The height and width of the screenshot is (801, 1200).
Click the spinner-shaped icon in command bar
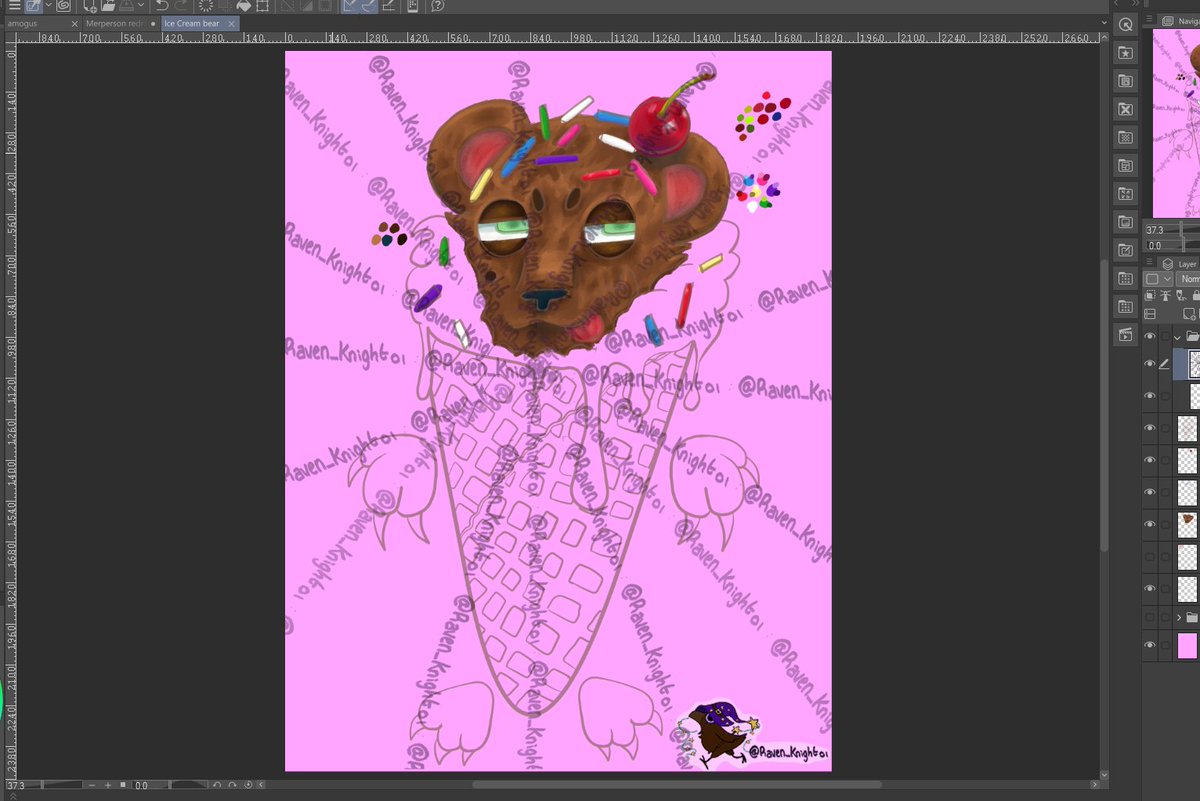pos(206,6)
